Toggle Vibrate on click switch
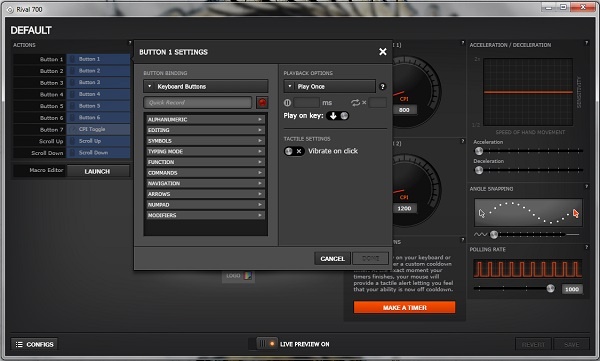The width and height of the screenshot is (600, 361). click(x=294, y=151)
